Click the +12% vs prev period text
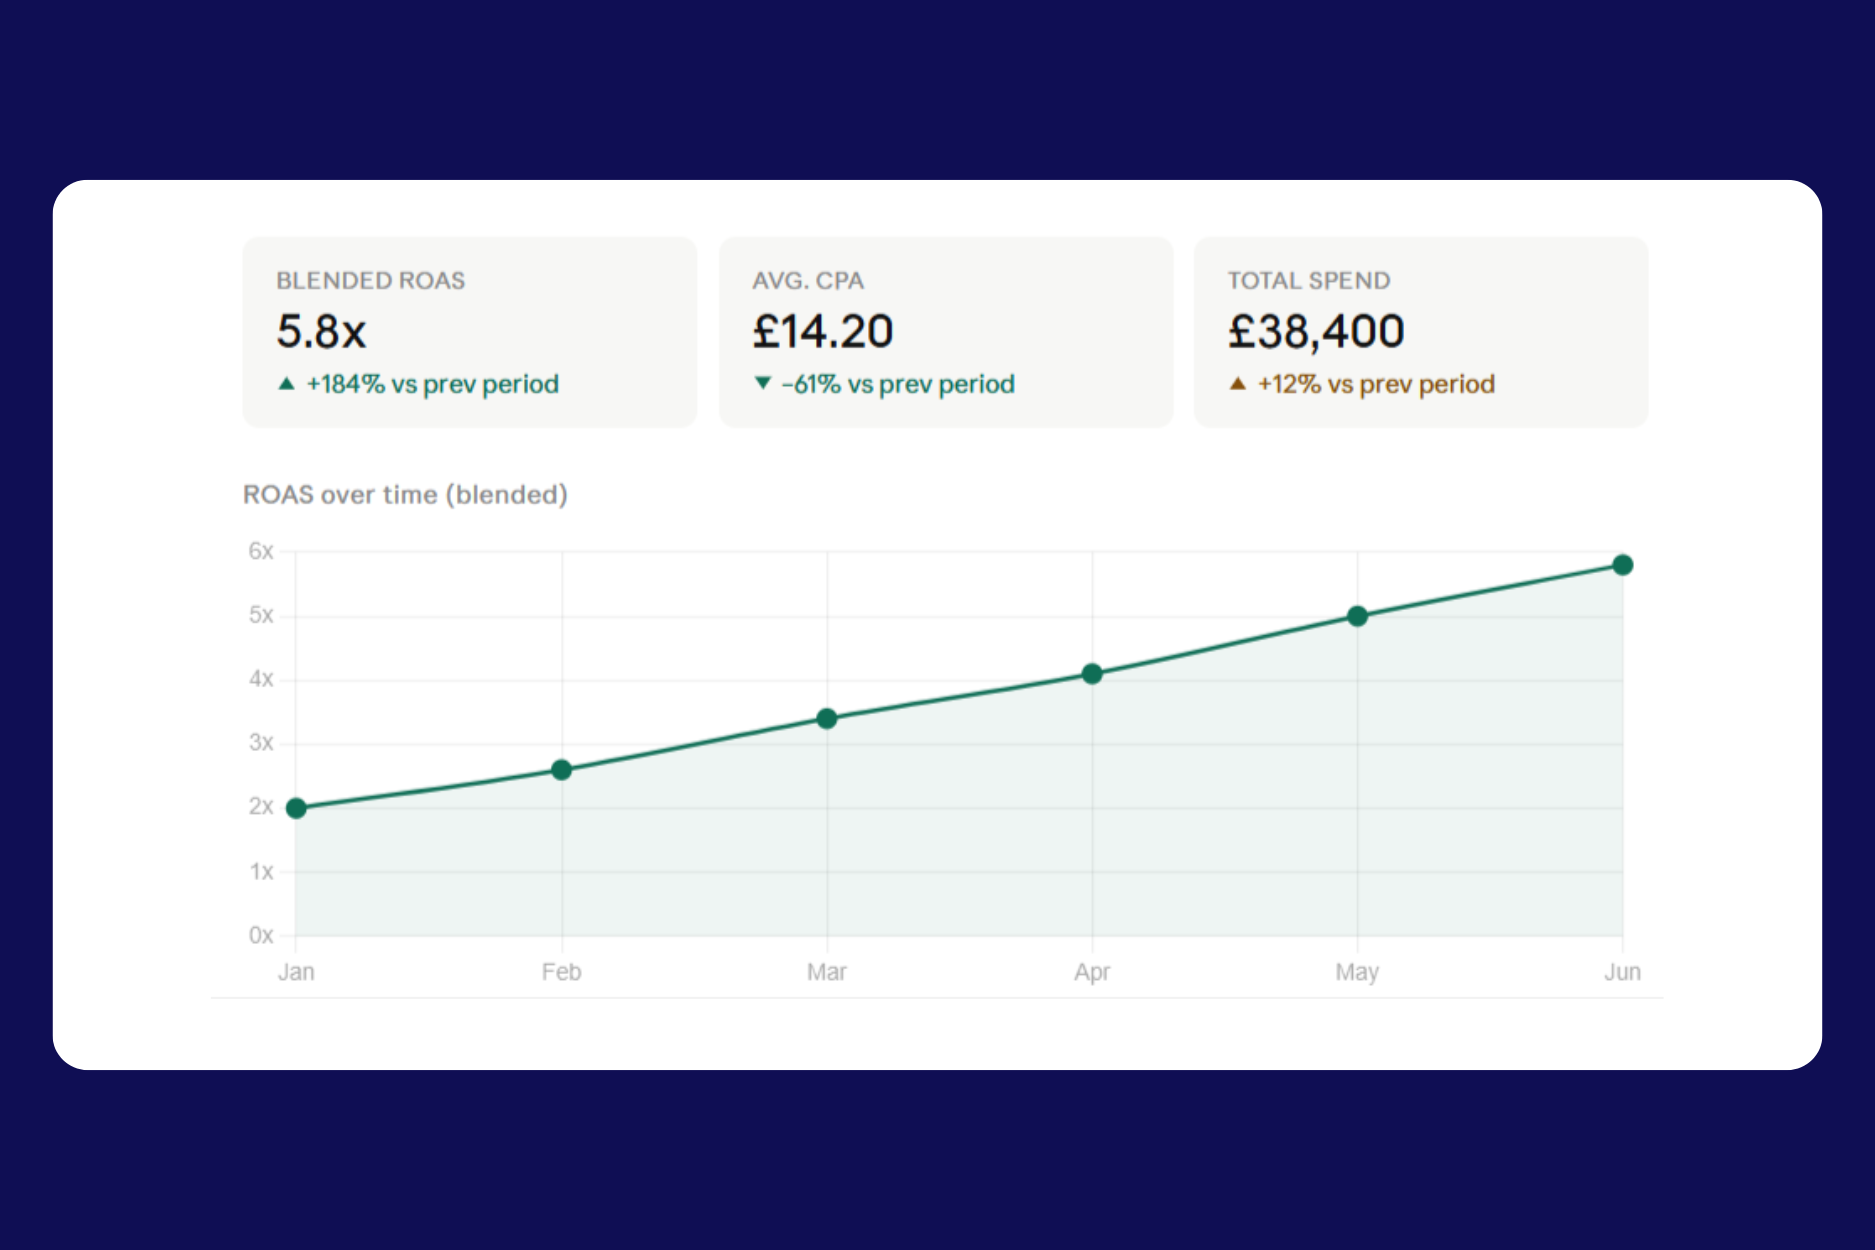The image size is (1875, 1250). pyautogui.click(x=1375, y=385)
